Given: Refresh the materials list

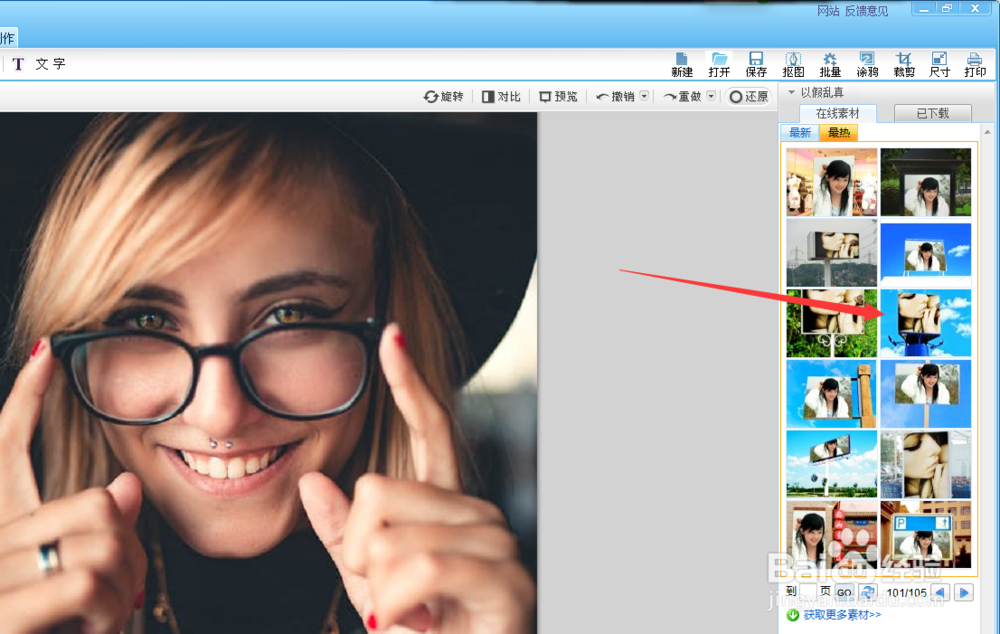Looking at the screenshot, I should 867,593.
